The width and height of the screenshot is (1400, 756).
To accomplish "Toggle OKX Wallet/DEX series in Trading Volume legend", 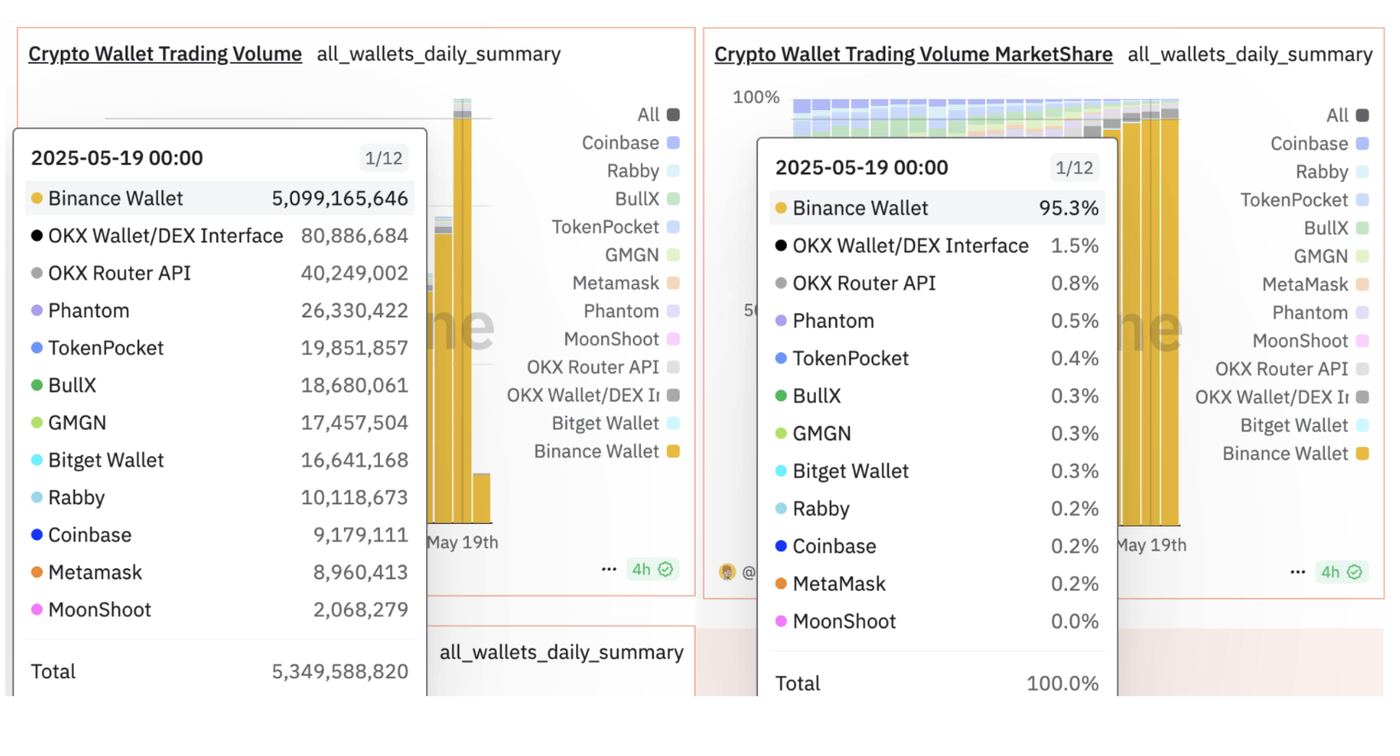I will (x=594, y=395).
